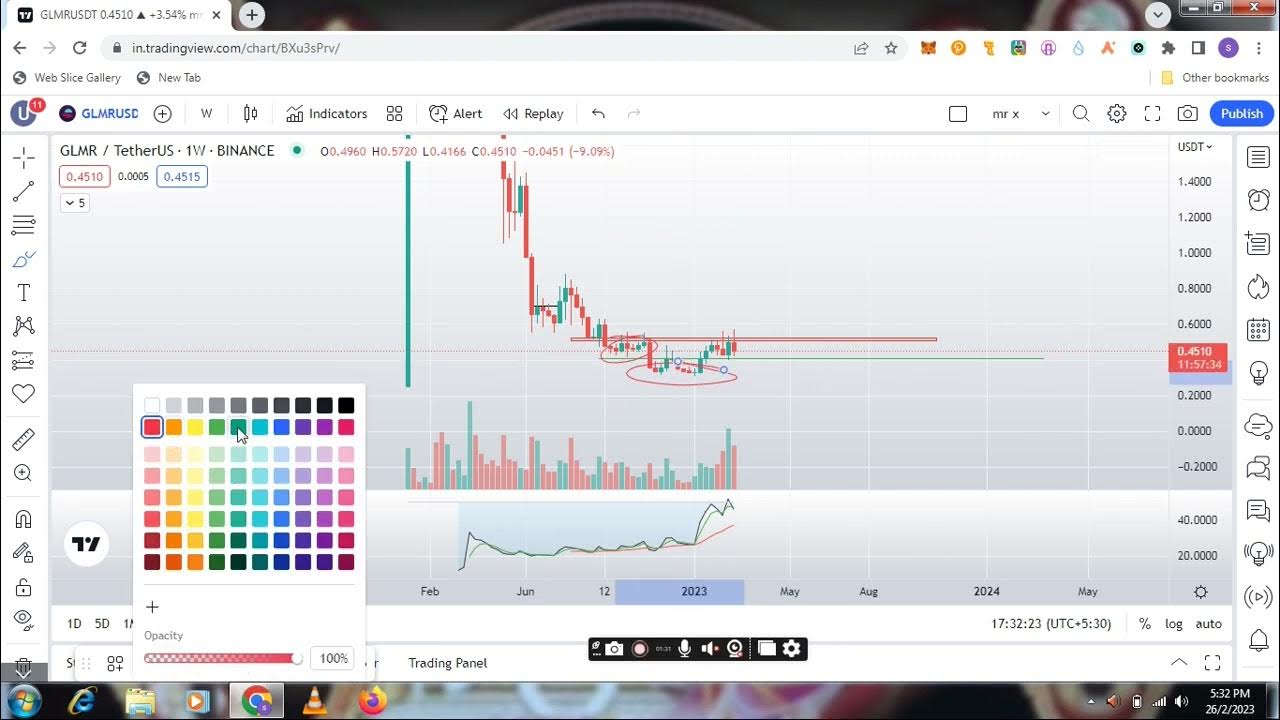1280x720 pixels.
Task: Open indicator templates grid
Action: point(394,114)
